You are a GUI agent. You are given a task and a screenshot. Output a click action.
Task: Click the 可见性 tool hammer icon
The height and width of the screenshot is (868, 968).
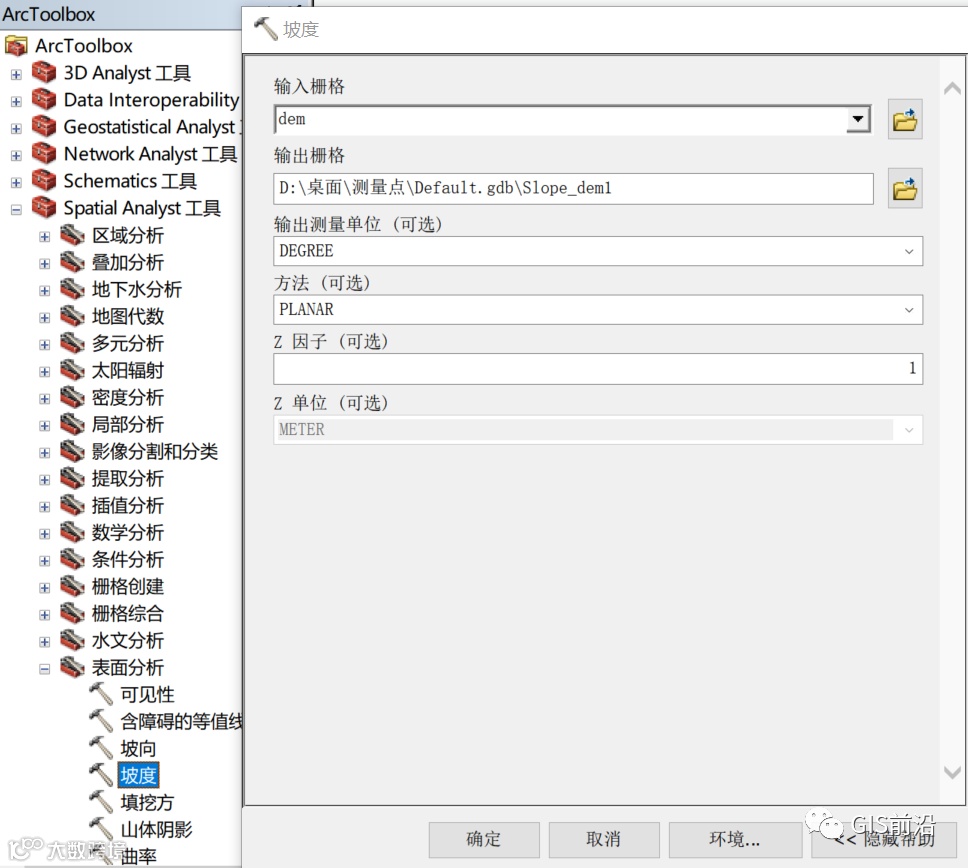[101, 695]
